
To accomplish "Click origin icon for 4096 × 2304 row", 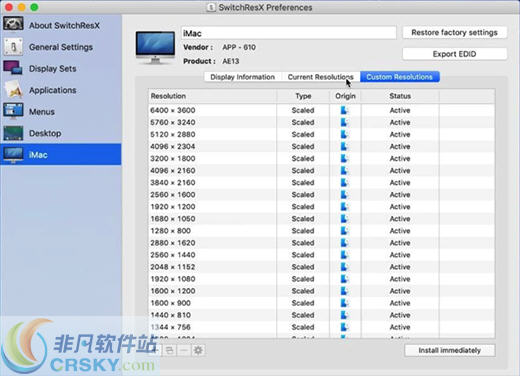I will [x=344, y=146].
